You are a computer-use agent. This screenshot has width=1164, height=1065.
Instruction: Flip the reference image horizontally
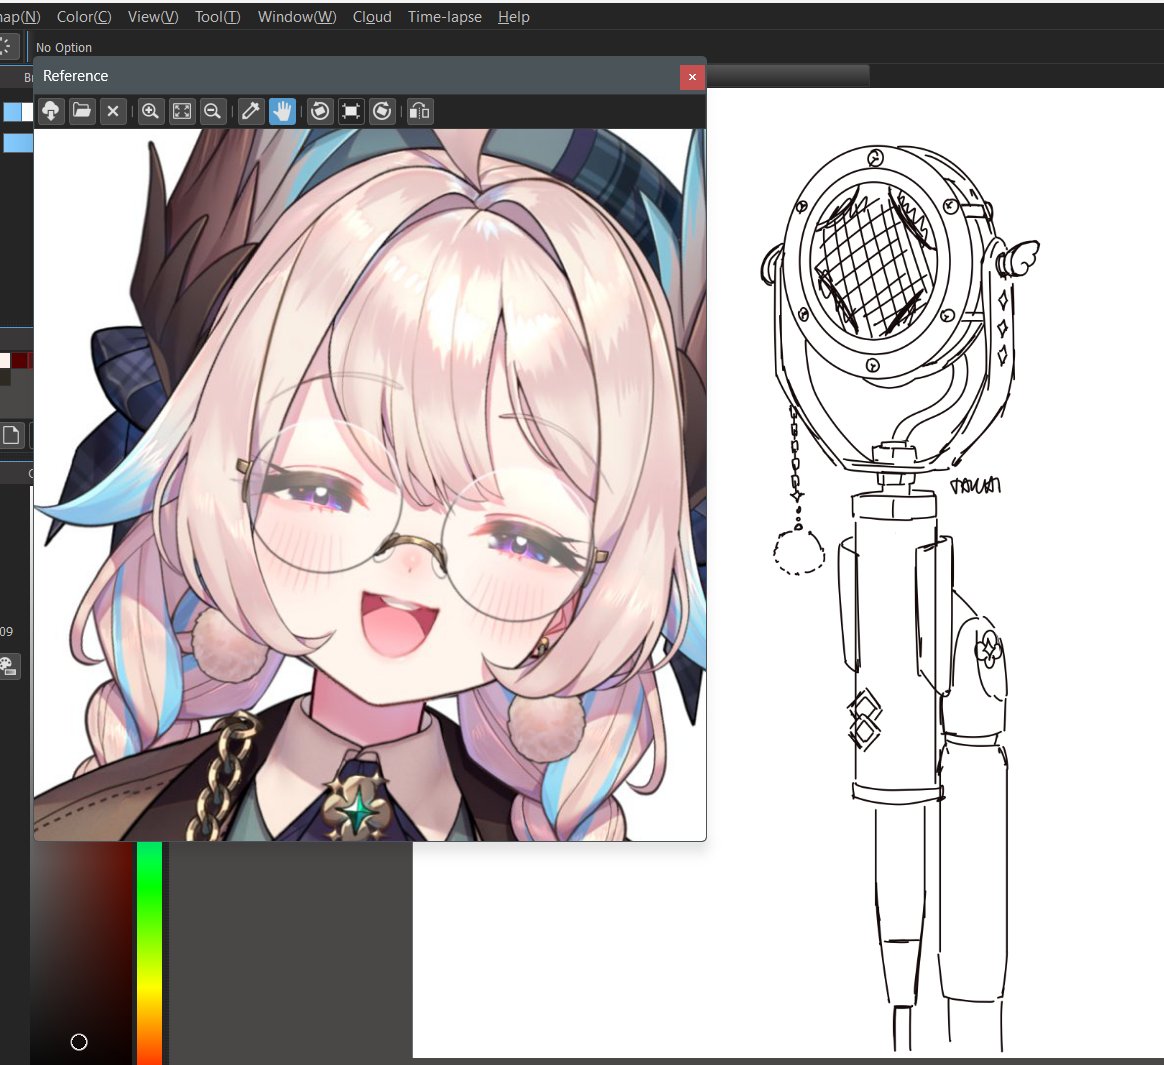pos(420,111)
